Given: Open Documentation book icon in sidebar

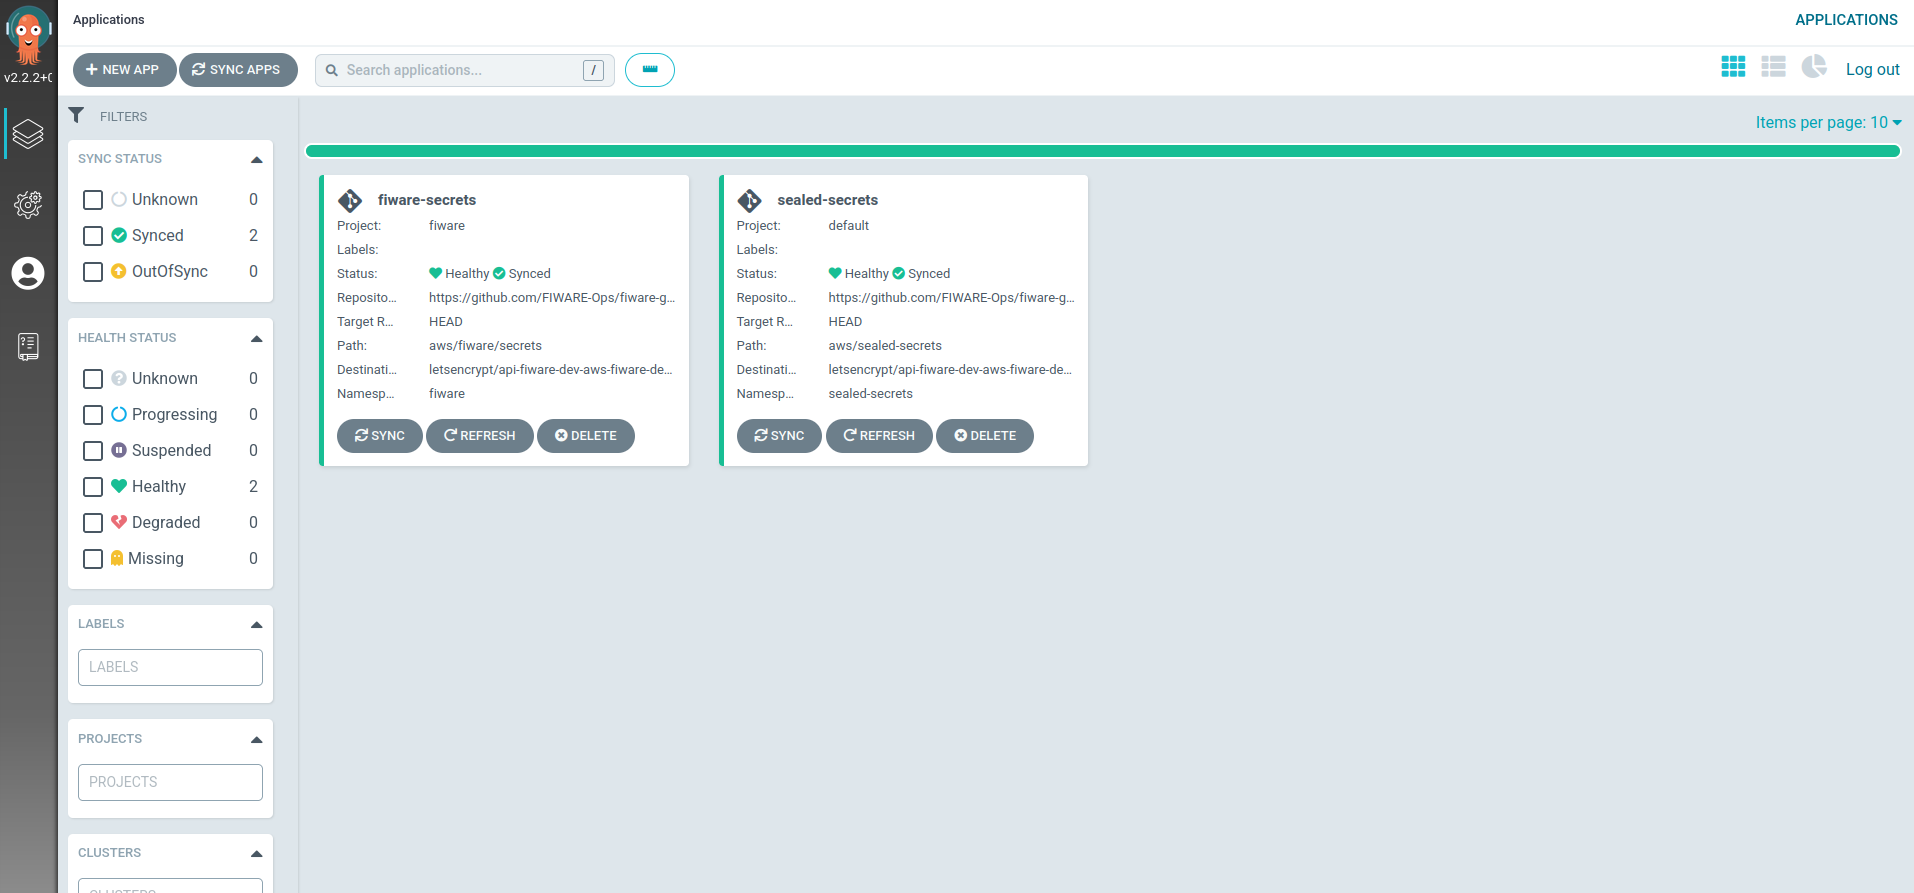Looking at the screenshot, I should (x=28, y=346).
